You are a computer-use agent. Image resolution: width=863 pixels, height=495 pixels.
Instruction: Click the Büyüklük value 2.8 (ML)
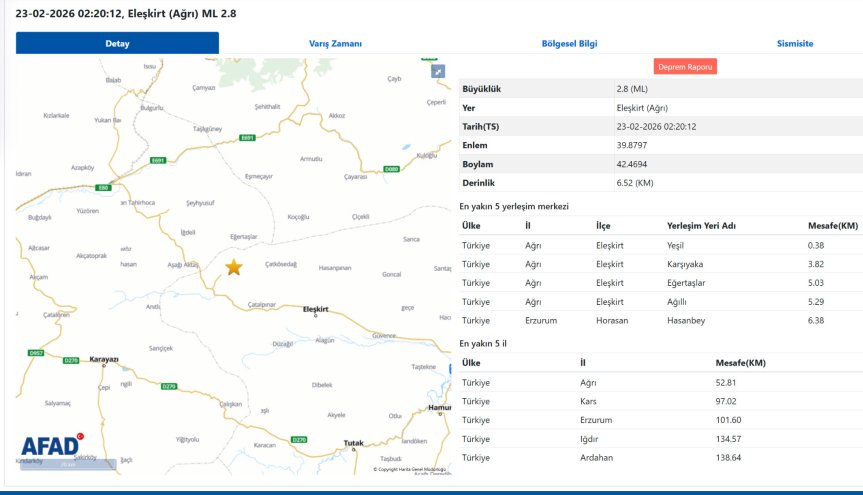(x=632, y=89)
